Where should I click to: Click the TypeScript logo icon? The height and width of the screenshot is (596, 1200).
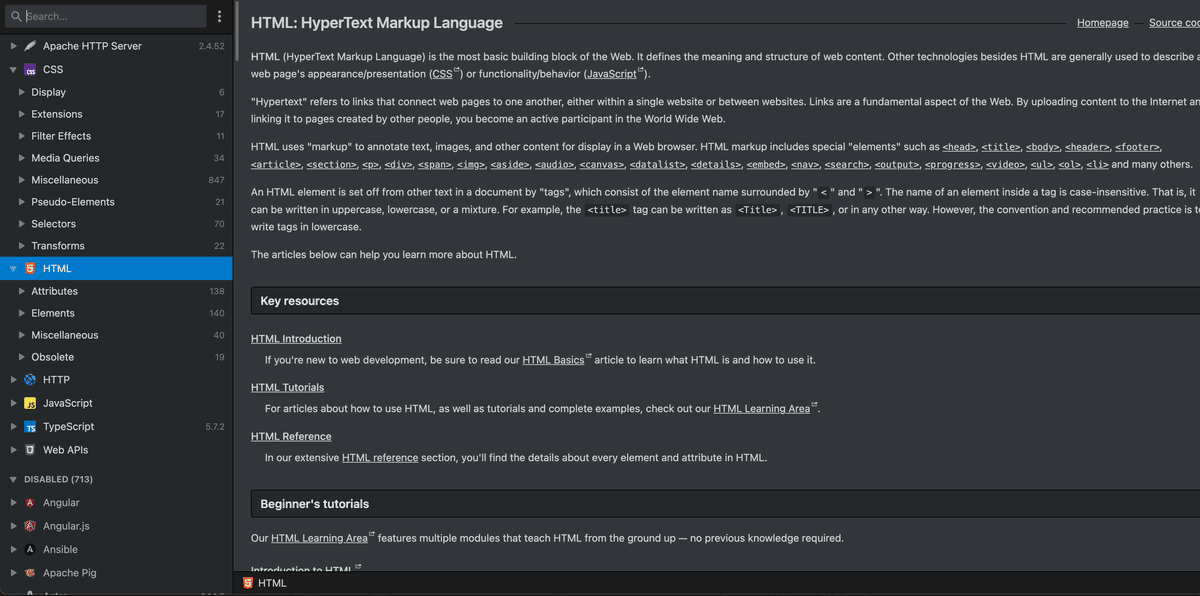[x=31, y=427]
